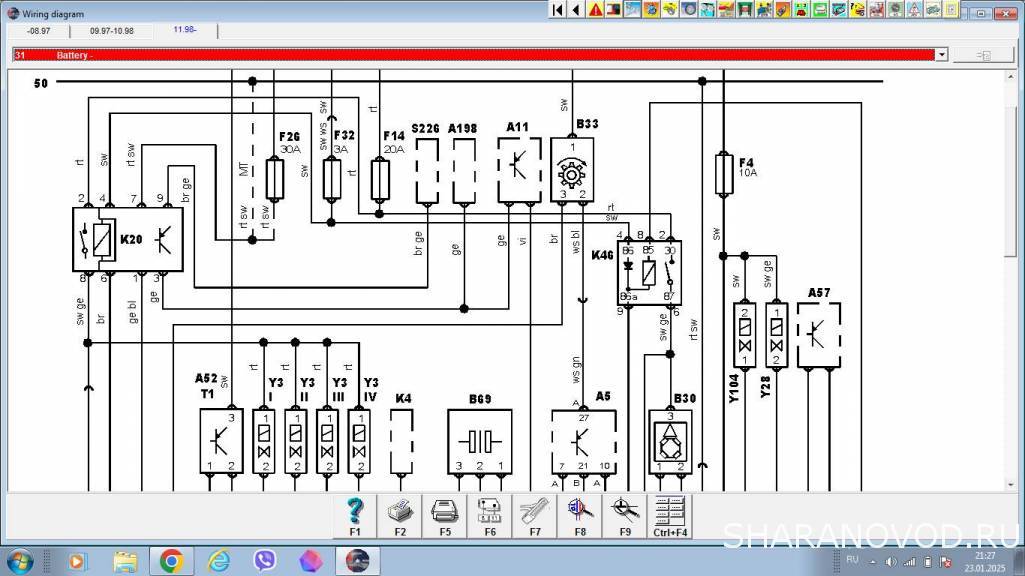Select the 09.97-10.98 date tab
The height and width of the screenshot is (576, 1025).
tap(111, 30)
